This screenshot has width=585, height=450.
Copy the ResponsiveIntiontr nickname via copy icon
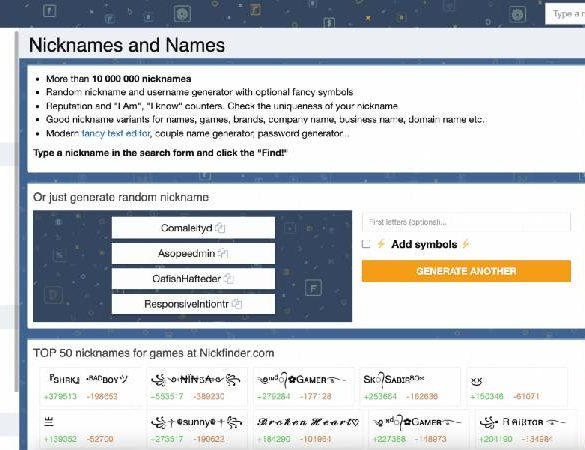(x=237, y=304)
